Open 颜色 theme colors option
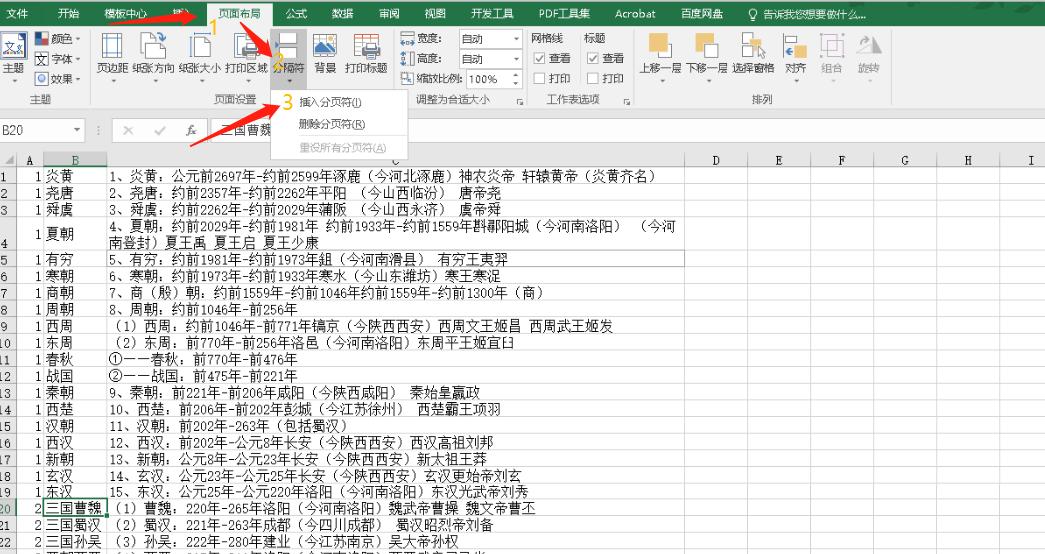The image size is (1045, 554). click(58, 39)
